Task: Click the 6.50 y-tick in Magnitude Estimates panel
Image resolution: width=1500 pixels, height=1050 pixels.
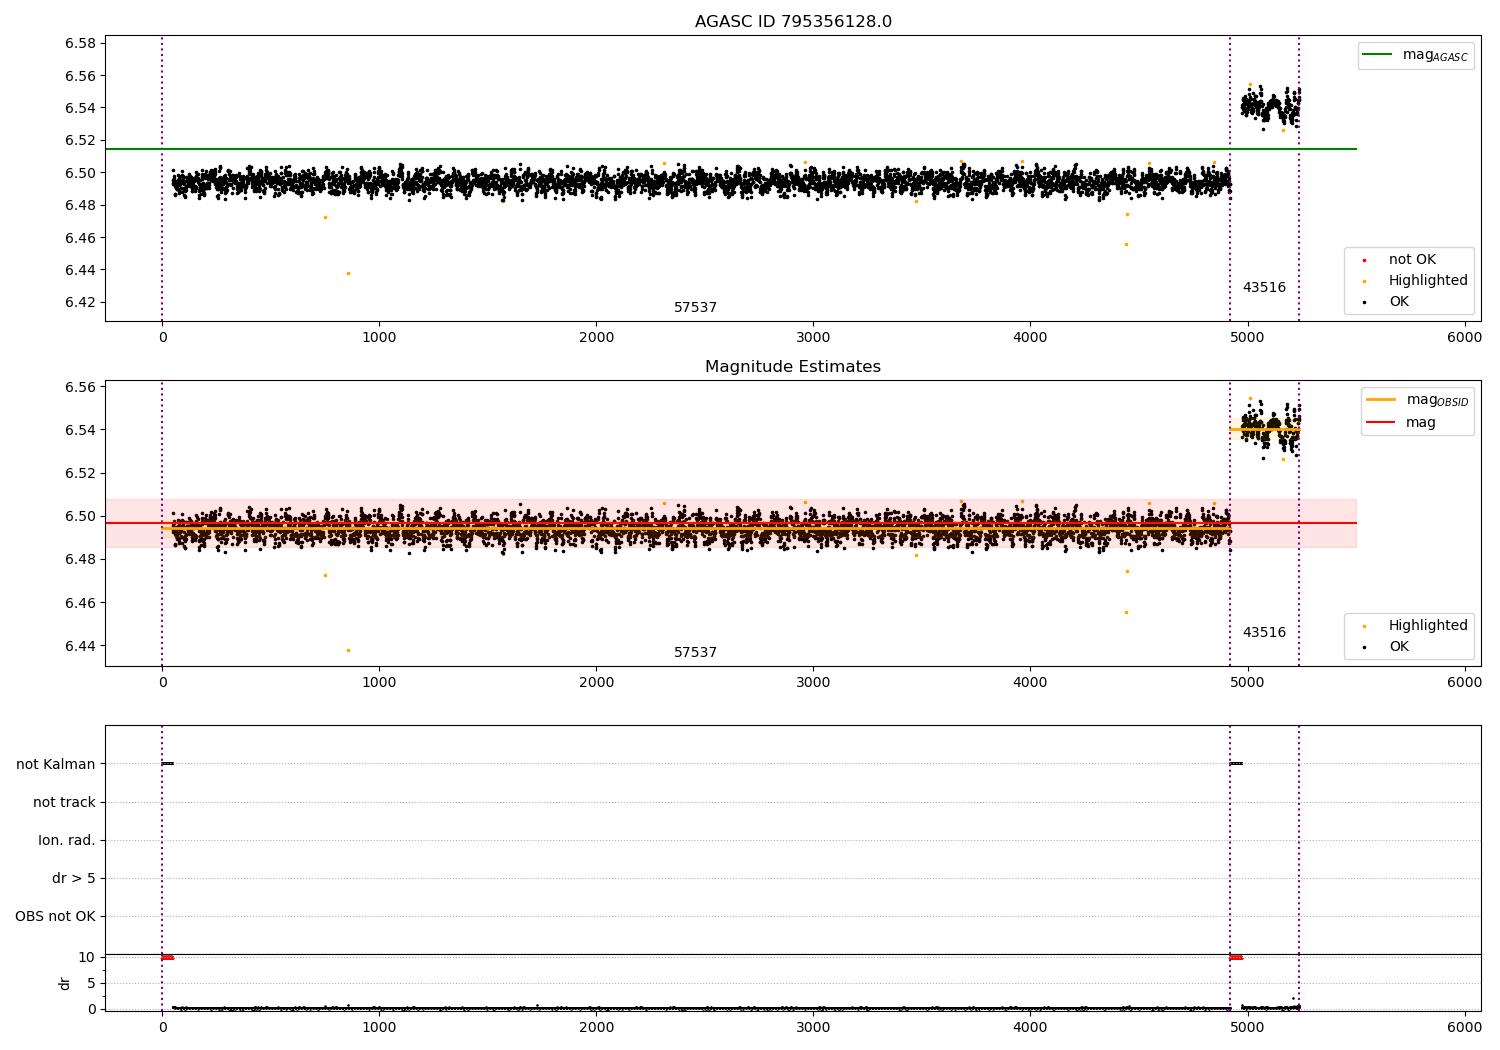Action: [x=80, y=517]
